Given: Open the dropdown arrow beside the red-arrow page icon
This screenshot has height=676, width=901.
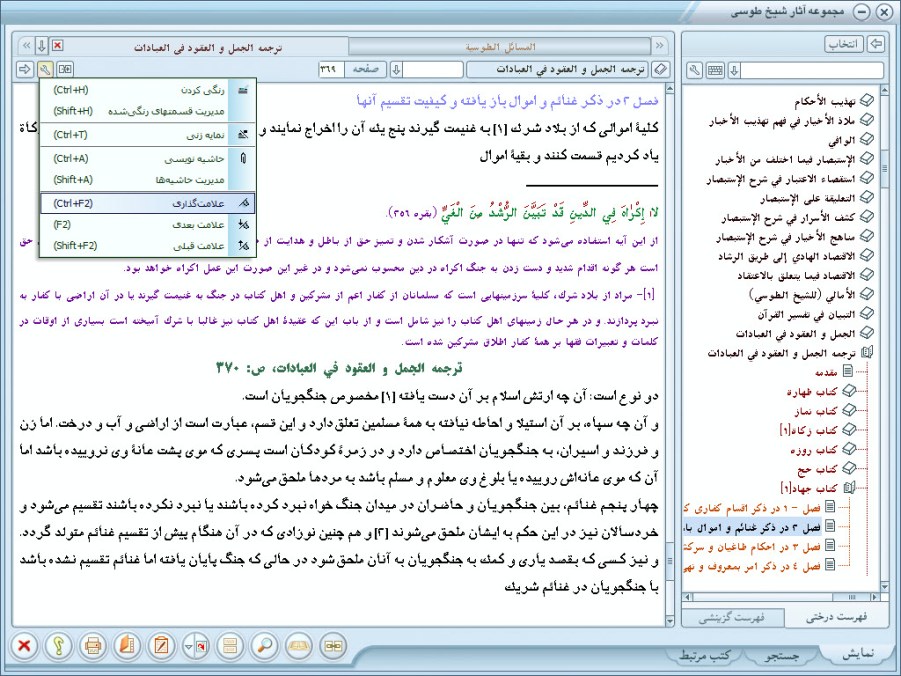Looking at the screenshot, I should coord(188,646).
